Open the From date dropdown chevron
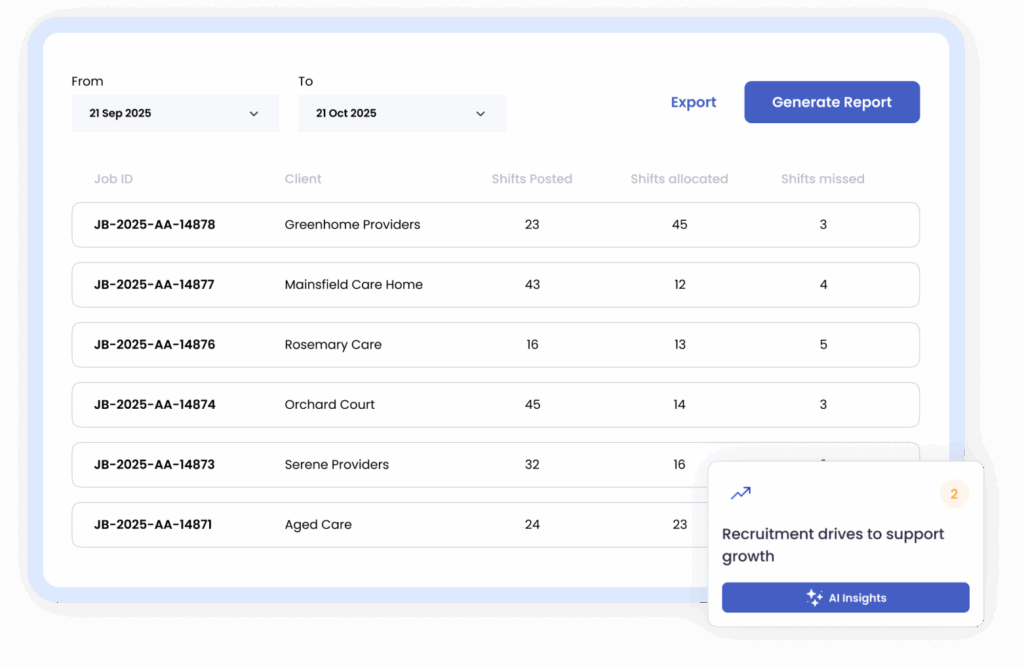The width and height of the screenshot is (1024, 667). (254, 114)
